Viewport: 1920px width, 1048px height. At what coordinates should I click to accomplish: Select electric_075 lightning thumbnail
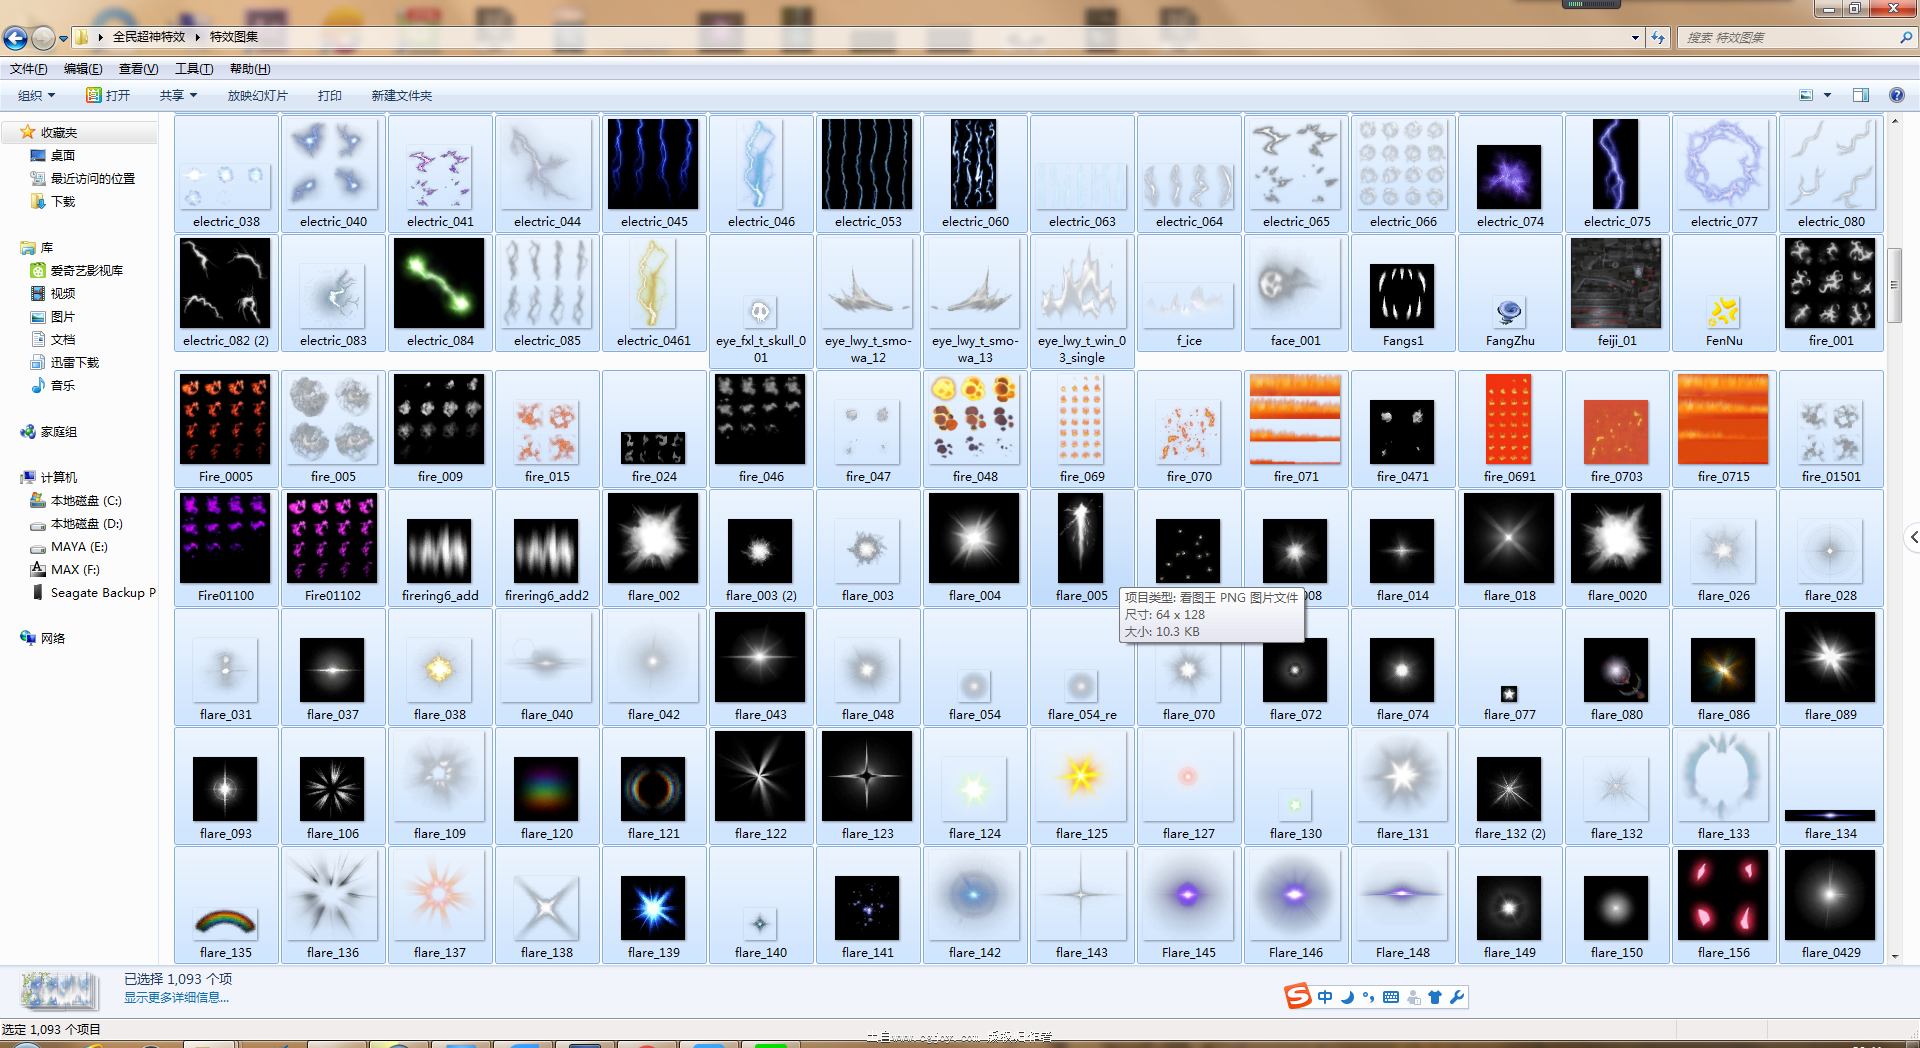1617,174
